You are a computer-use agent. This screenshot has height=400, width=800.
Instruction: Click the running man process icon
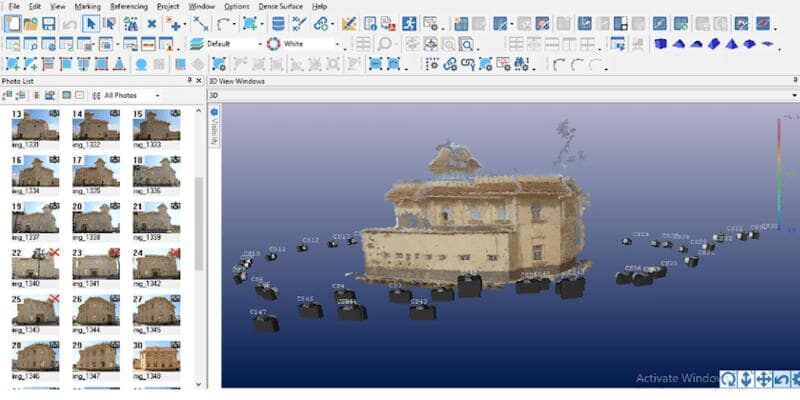pyautogui.click(x=409, y=23)
